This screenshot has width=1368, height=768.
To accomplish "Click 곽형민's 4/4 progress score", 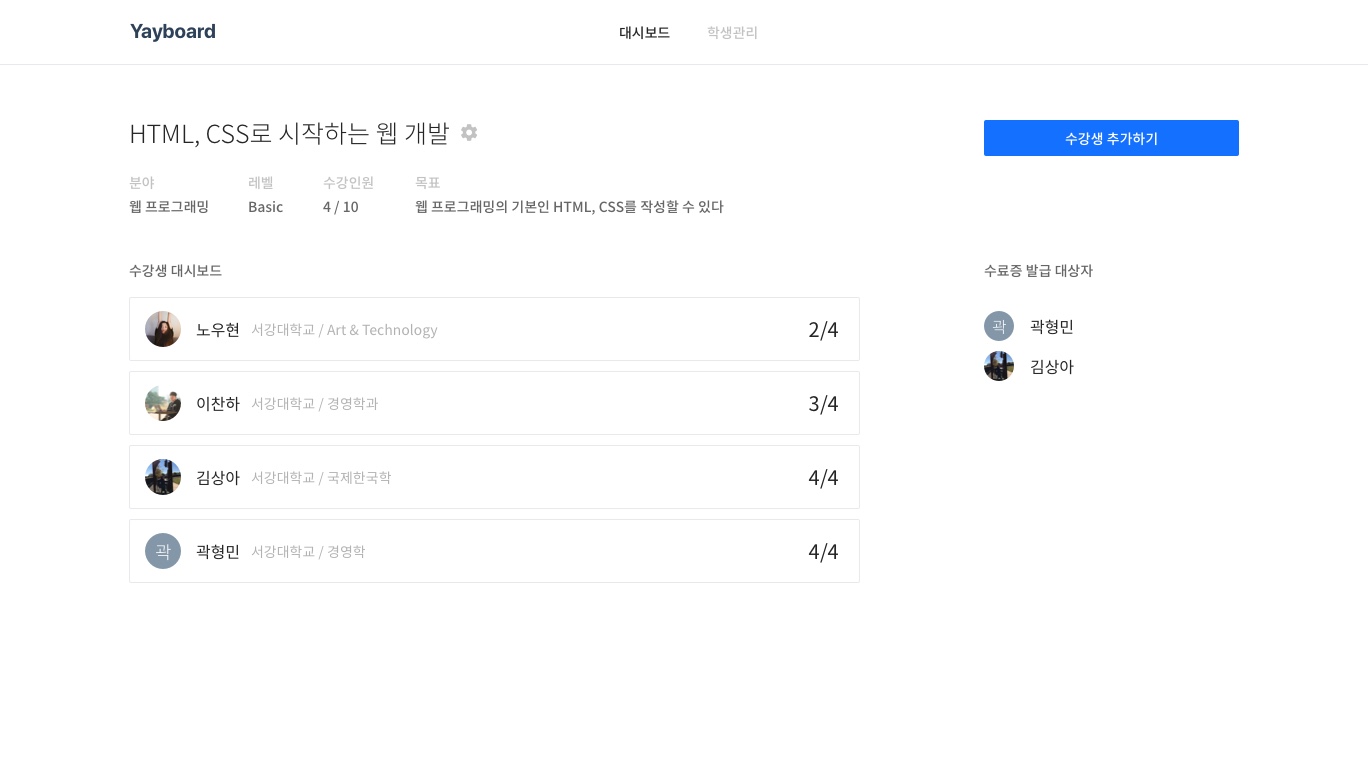I will [x=823, y=551].
